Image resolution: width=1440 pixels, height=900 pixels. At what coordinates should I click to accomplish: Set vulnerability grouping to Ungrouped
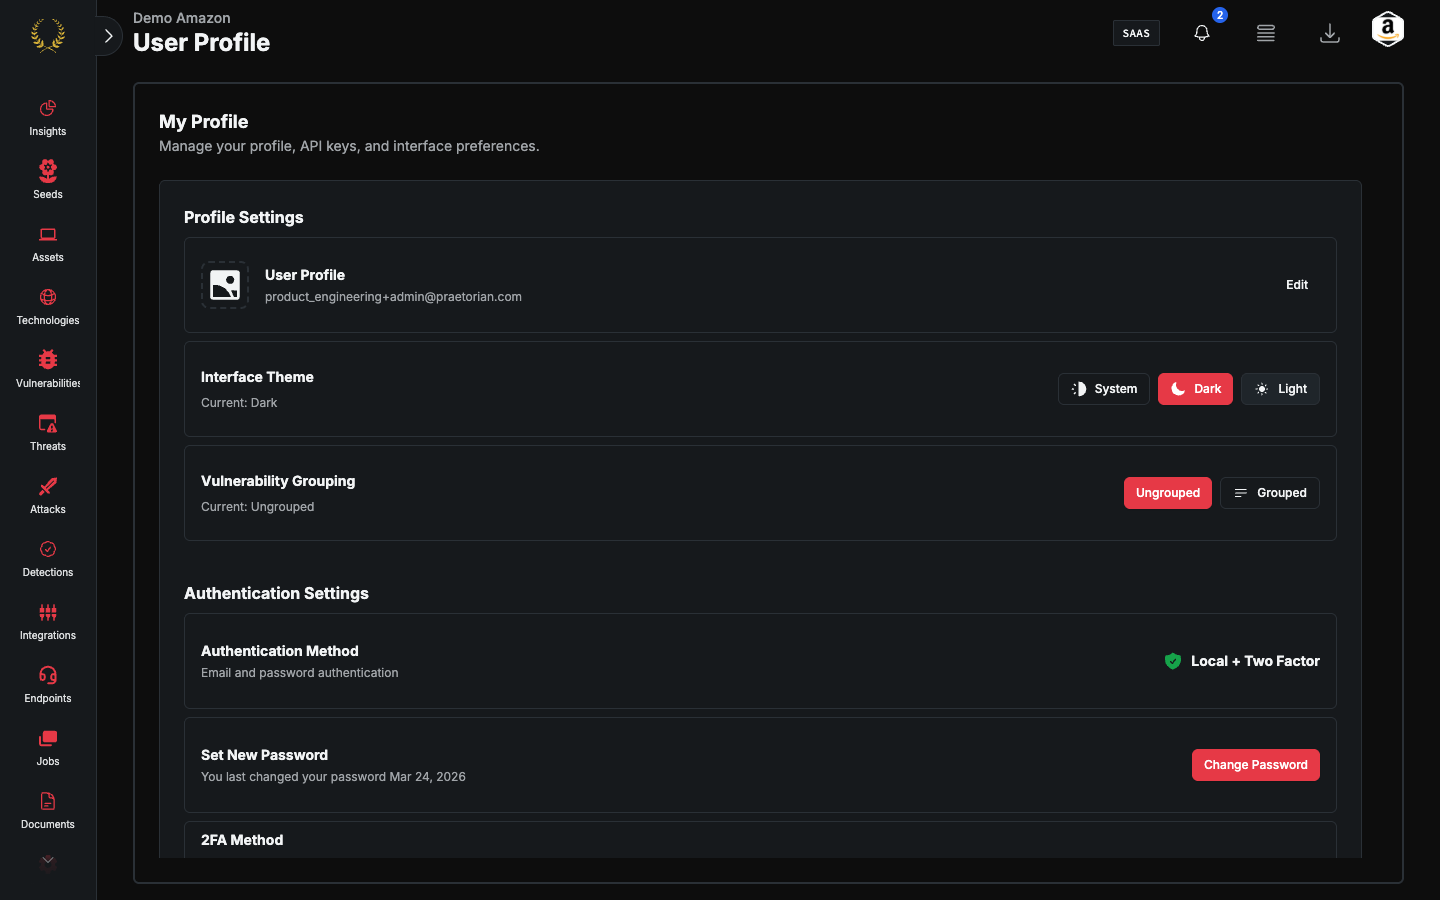pyautogui.click(x=1168, y=493)
